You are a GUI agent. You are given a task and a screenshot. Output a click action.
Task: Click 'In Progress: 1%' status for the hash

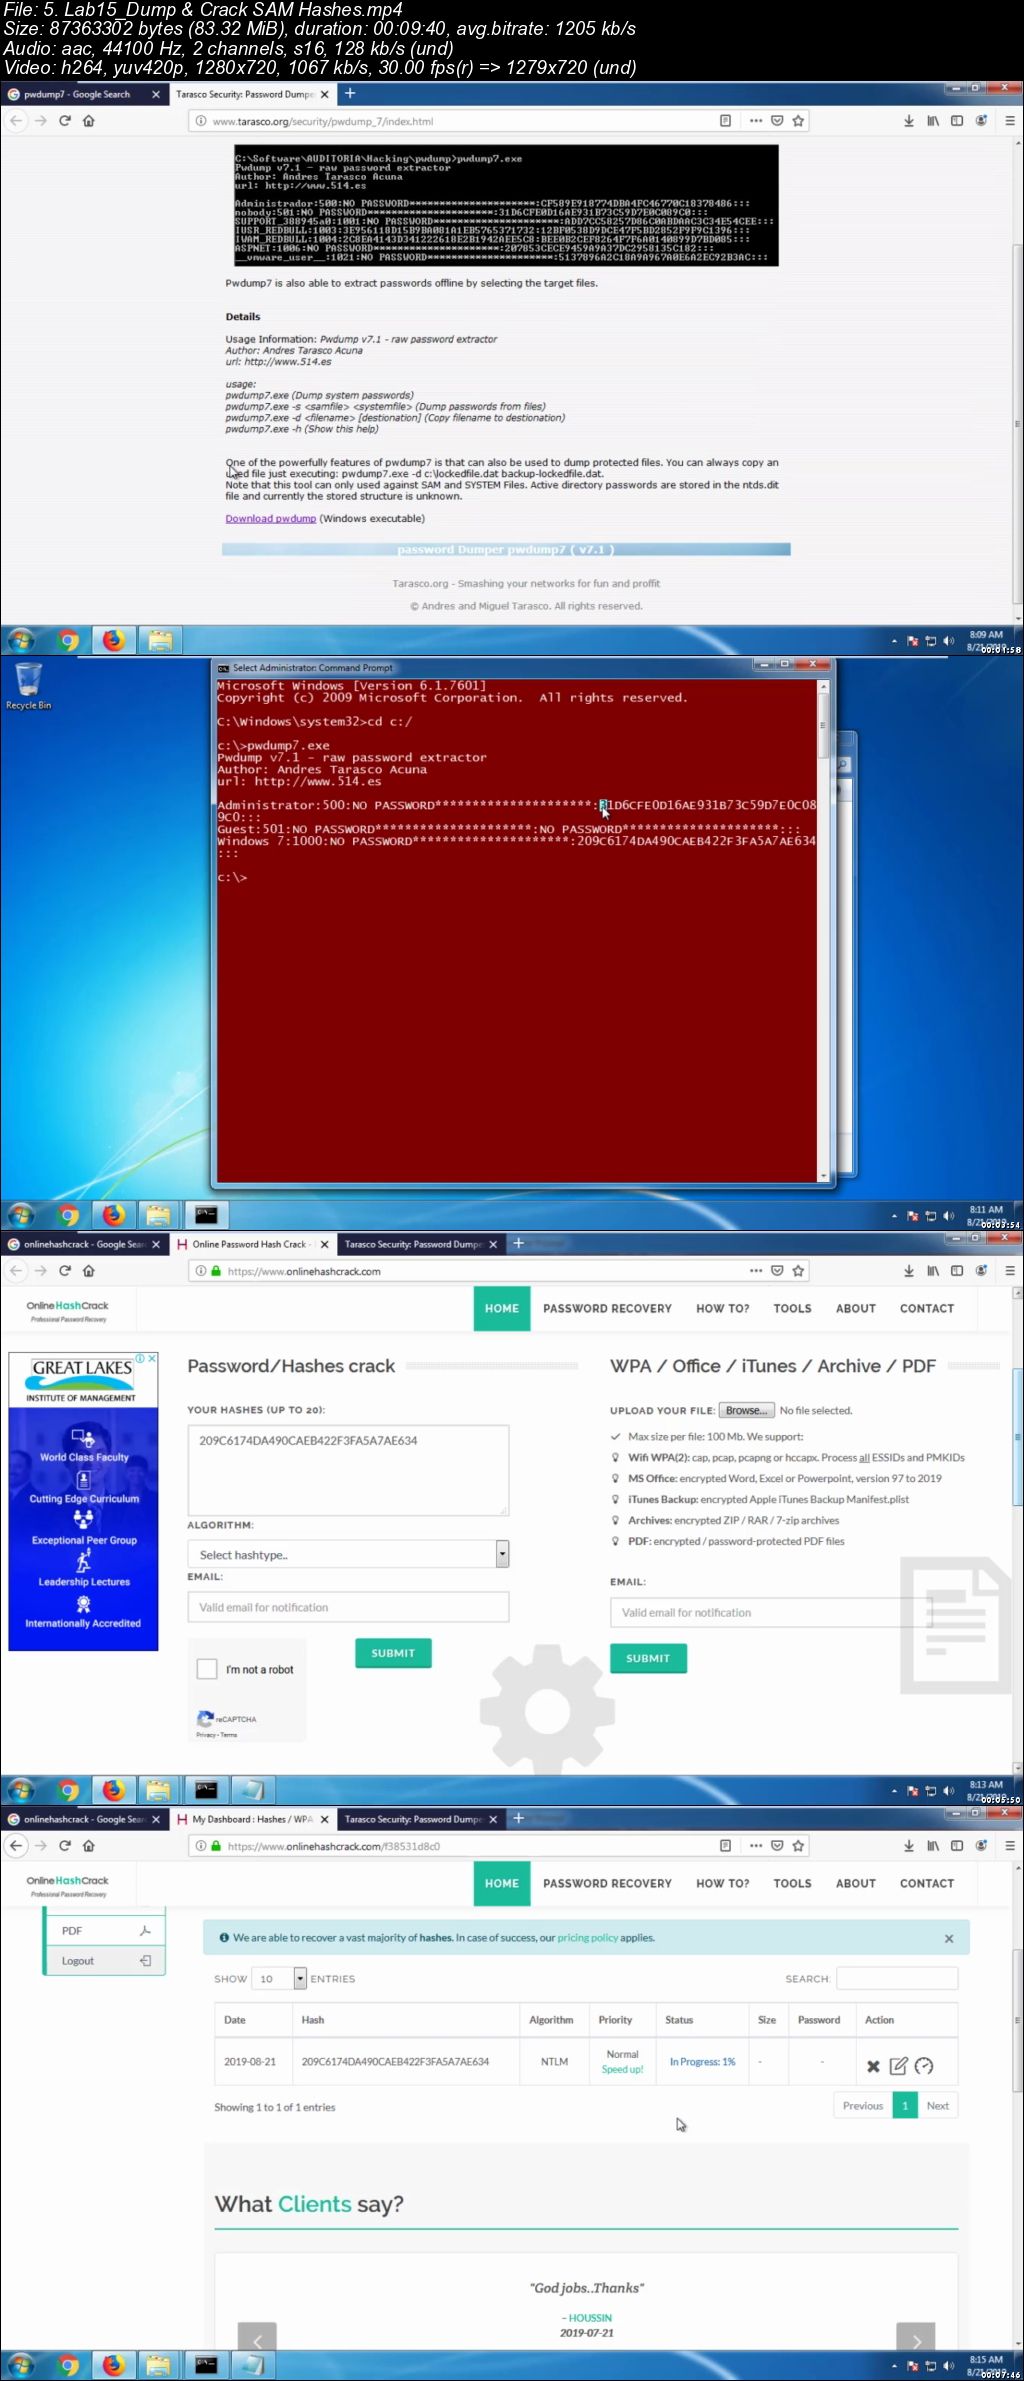[702, 2062]
